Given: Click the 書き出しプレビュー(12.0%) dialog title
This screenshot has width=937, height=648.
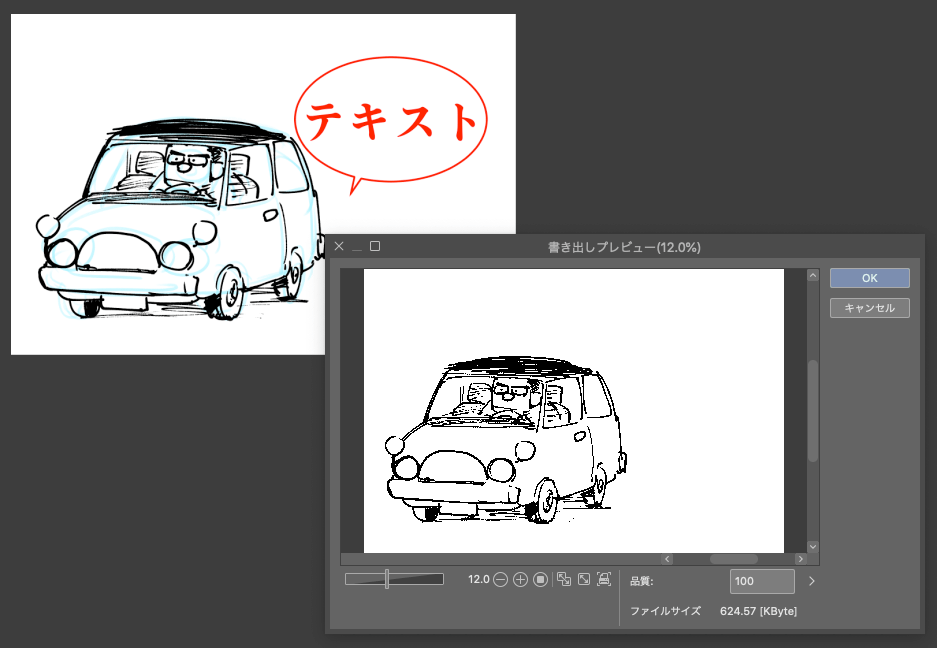Looking at the screenshot, I should coord(624,247).
